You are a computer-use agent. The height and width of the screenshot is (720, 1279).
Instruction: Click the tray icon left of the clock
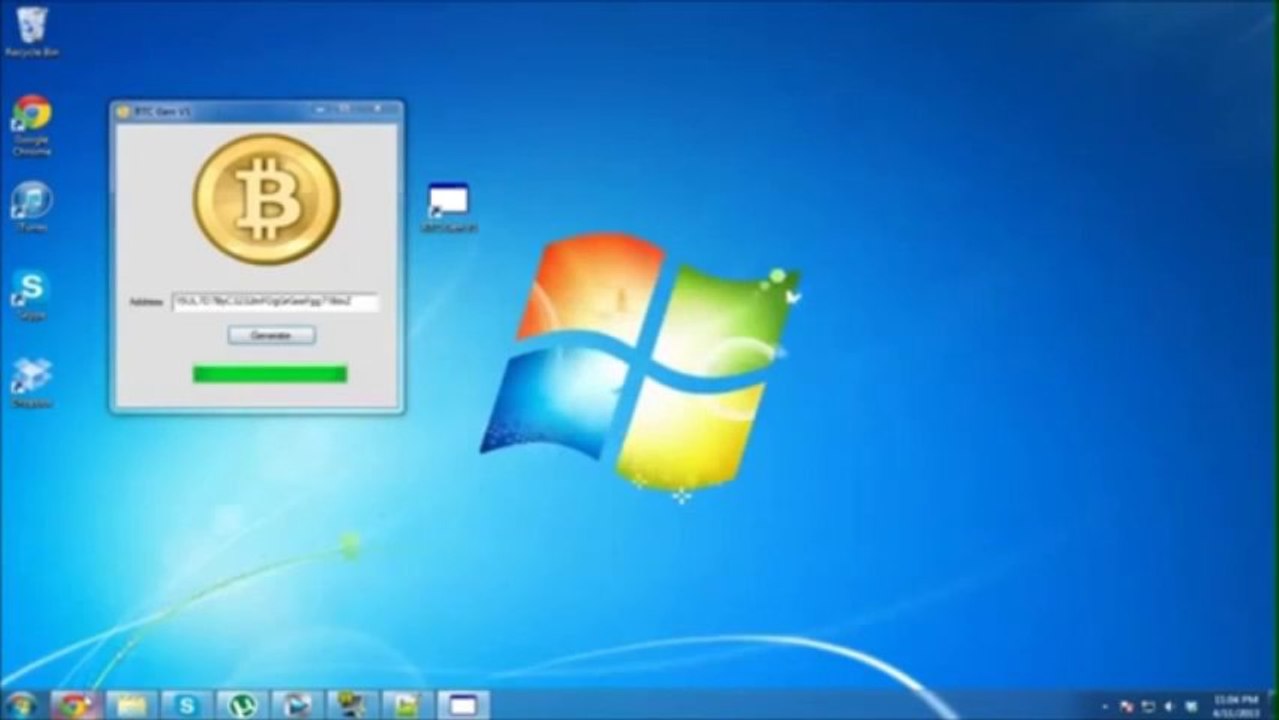(x=1191, y=707)
